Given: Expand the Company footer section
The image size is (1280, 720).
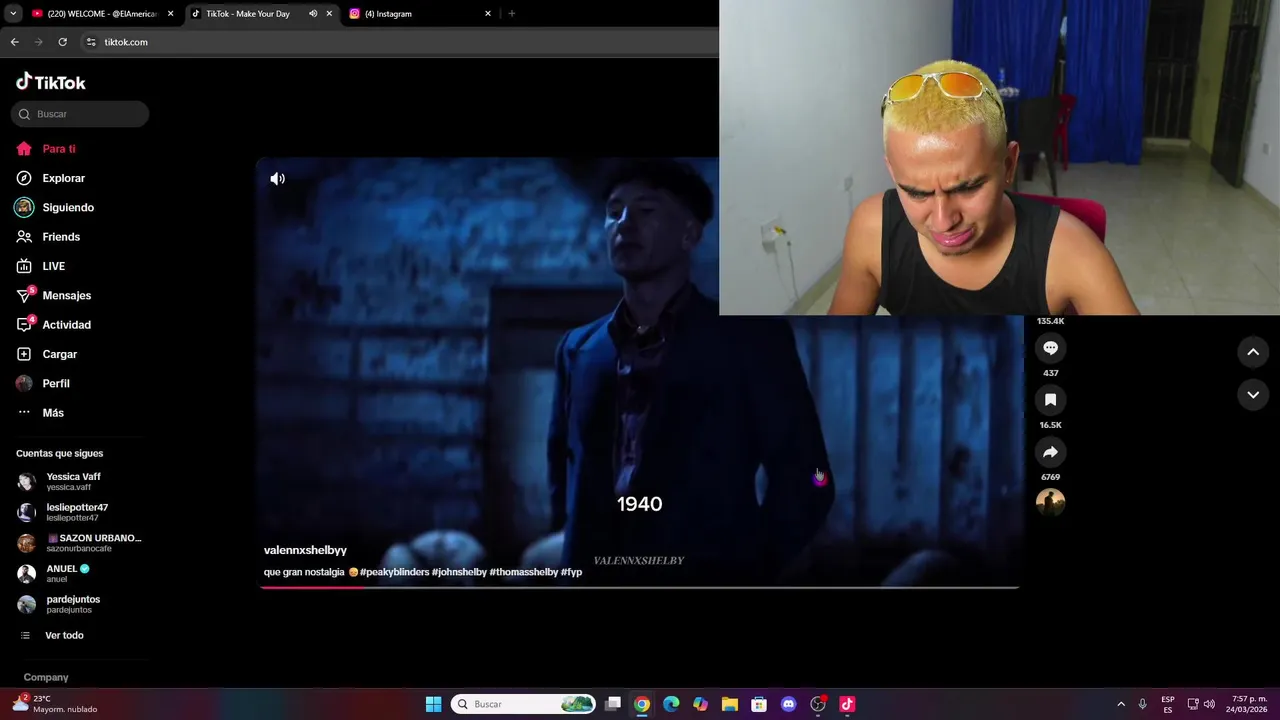Looking at the screenshot, I should coord(46,677).
